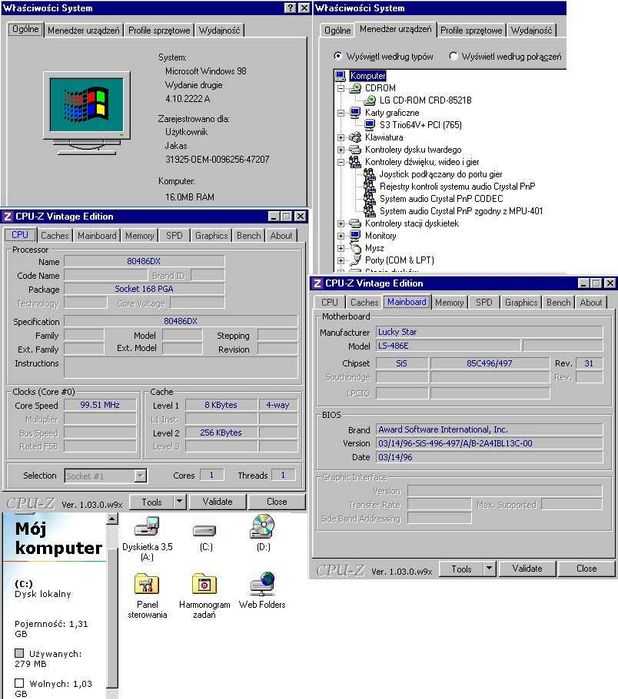Open the Wydajność tab in left System window
This screenshot has height=699, width=618.
pos(219,30)
